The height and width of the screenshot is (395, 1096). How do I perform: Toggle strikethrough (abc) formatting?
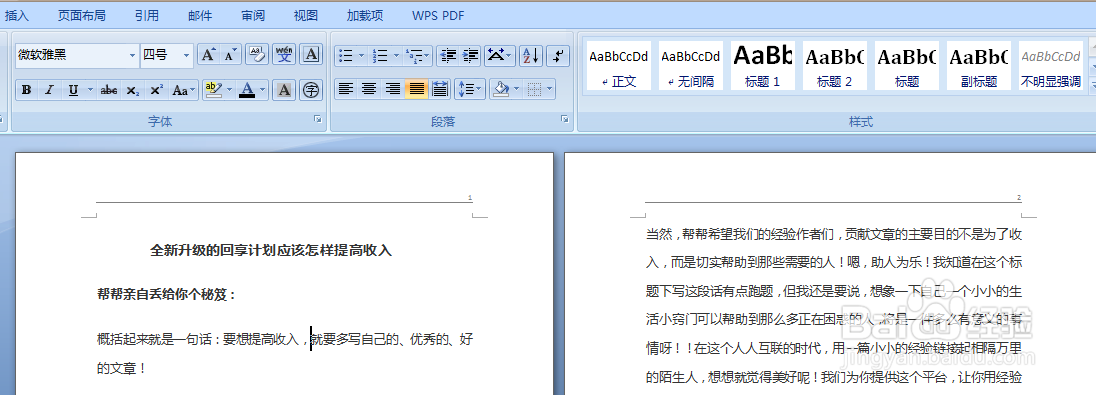click(x=108, y=89)
